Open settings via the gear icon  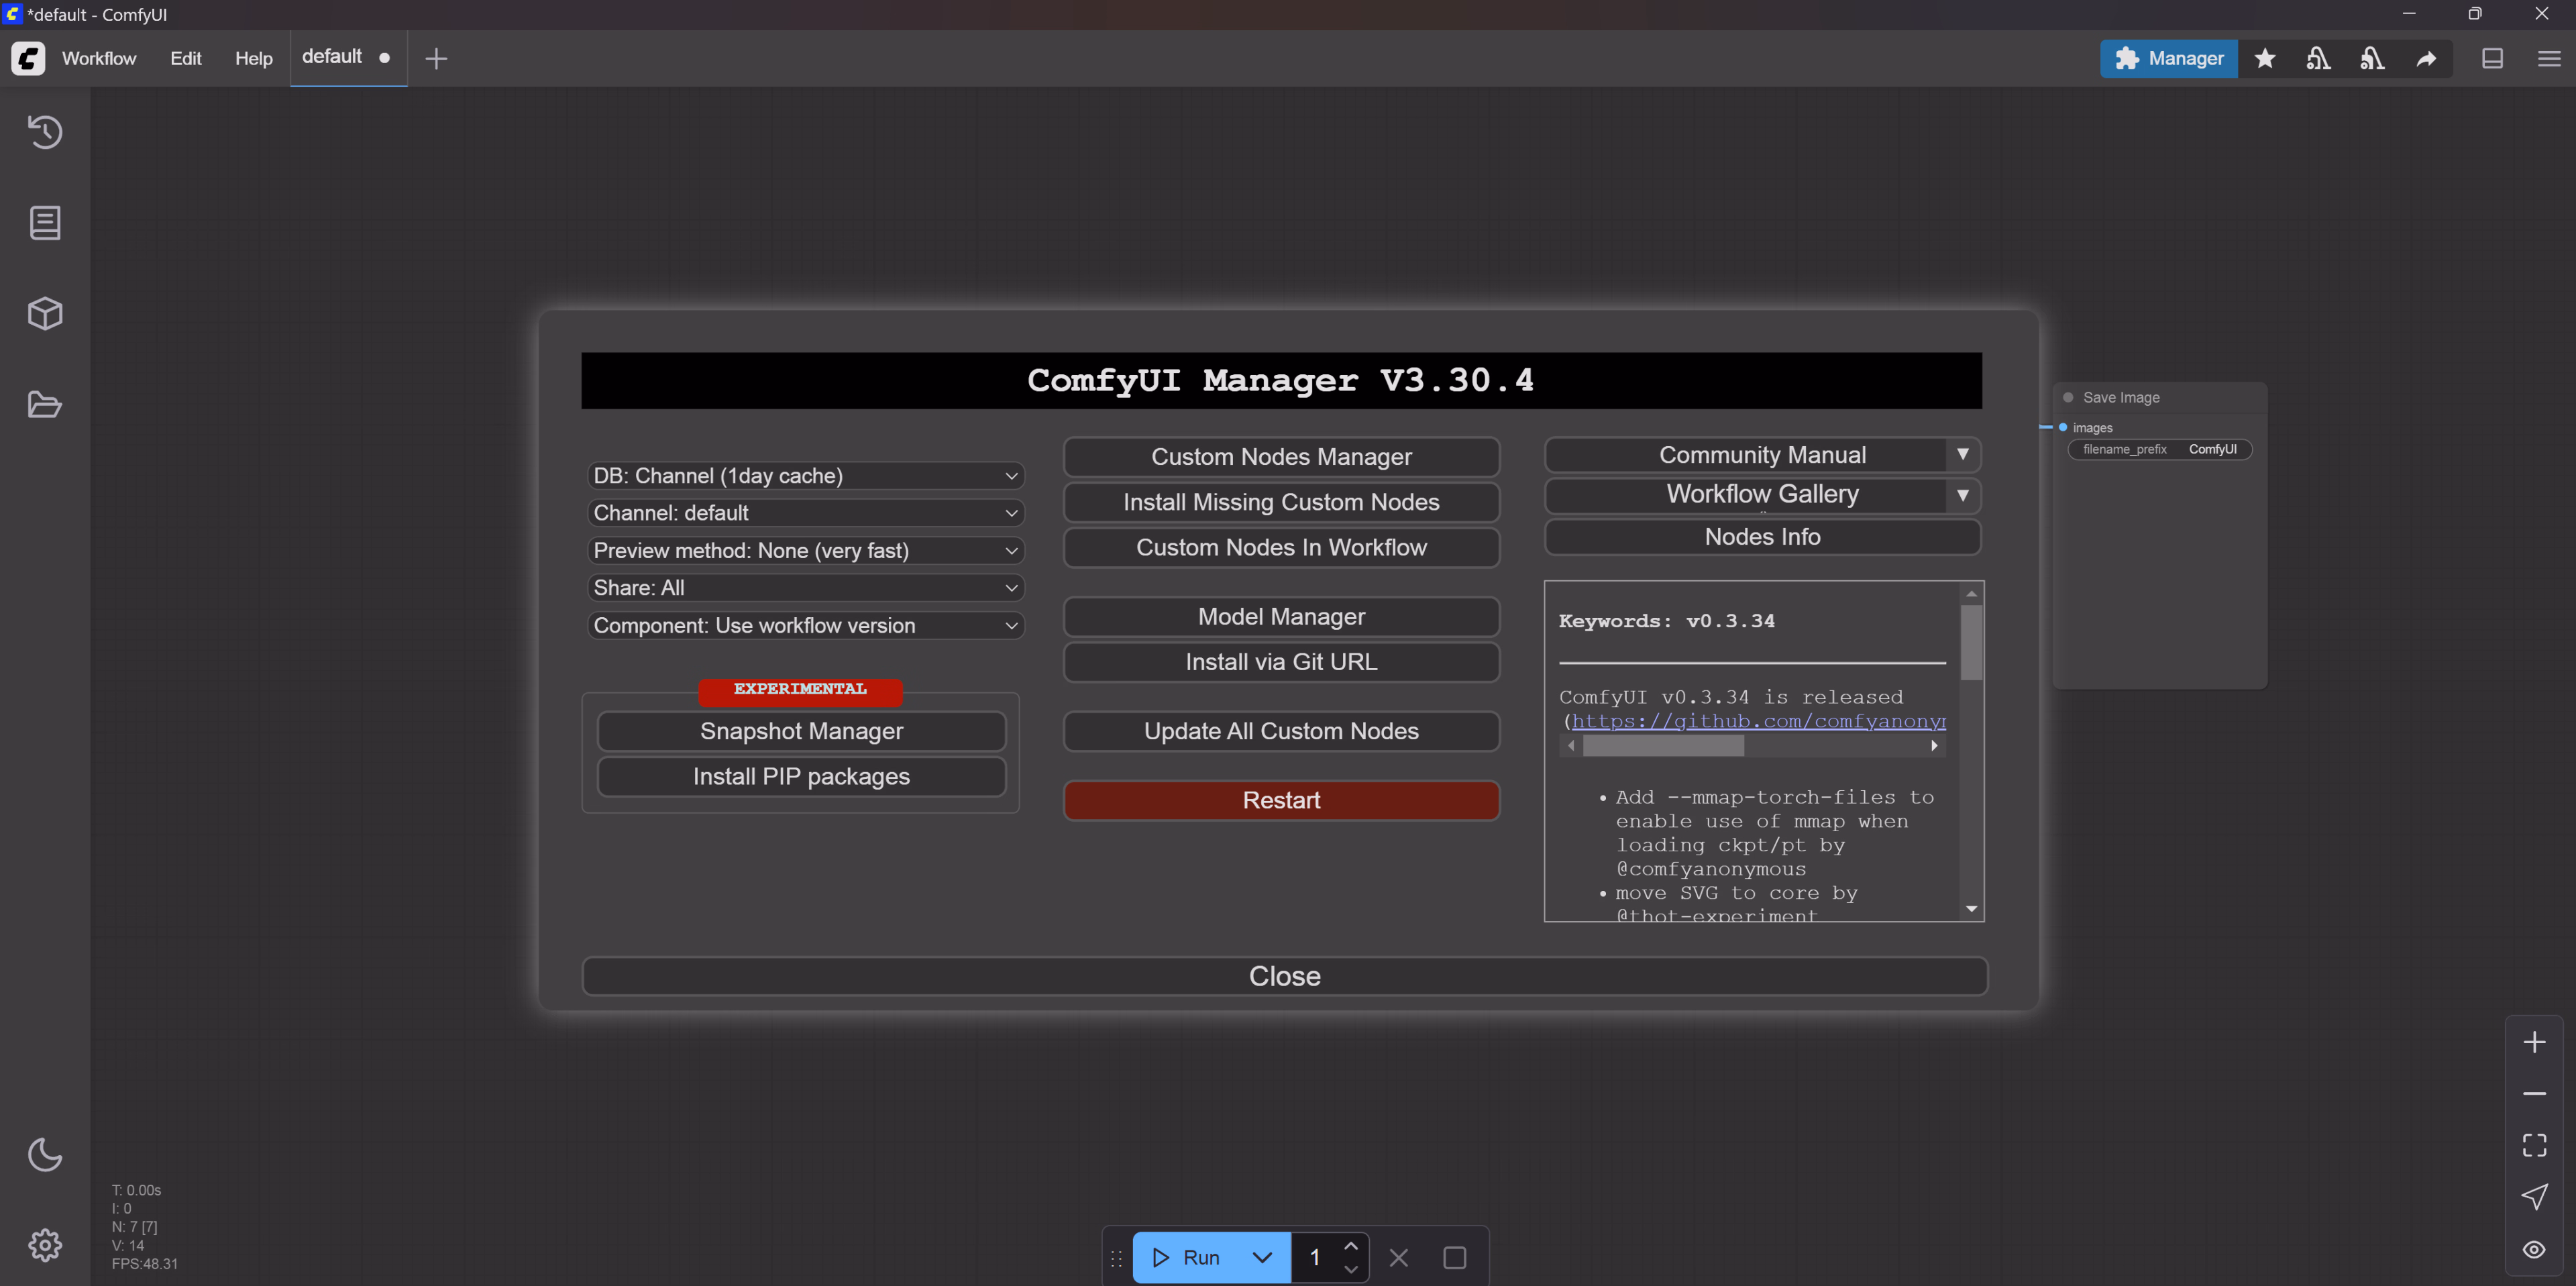tap(45, 1245)
